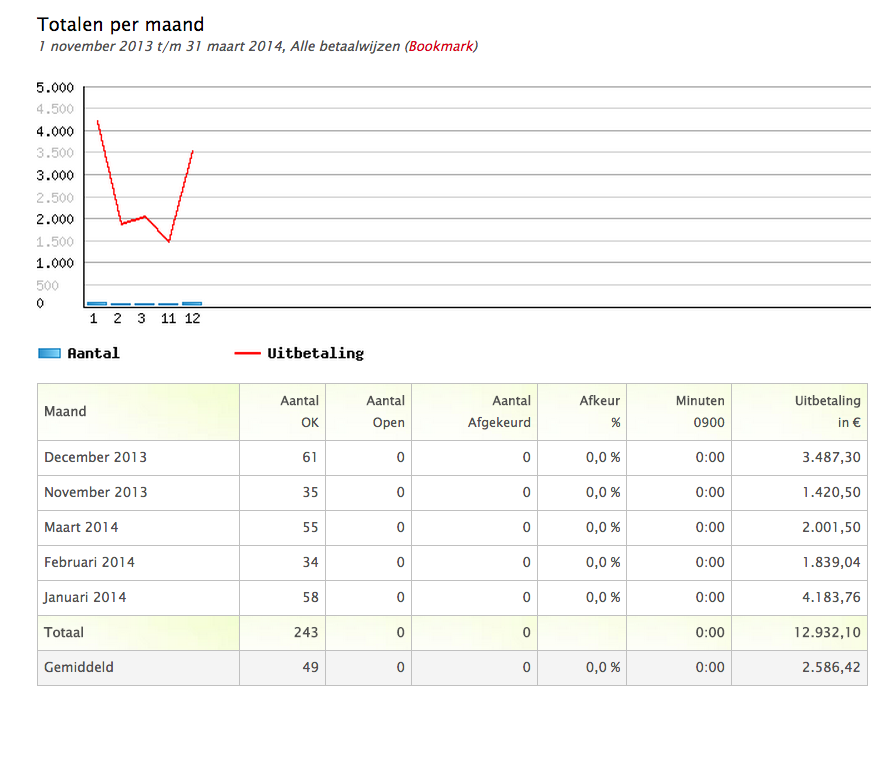Click the average payout 2.586,42
This screenshot has width=886, height=777.
pos(831,667)
